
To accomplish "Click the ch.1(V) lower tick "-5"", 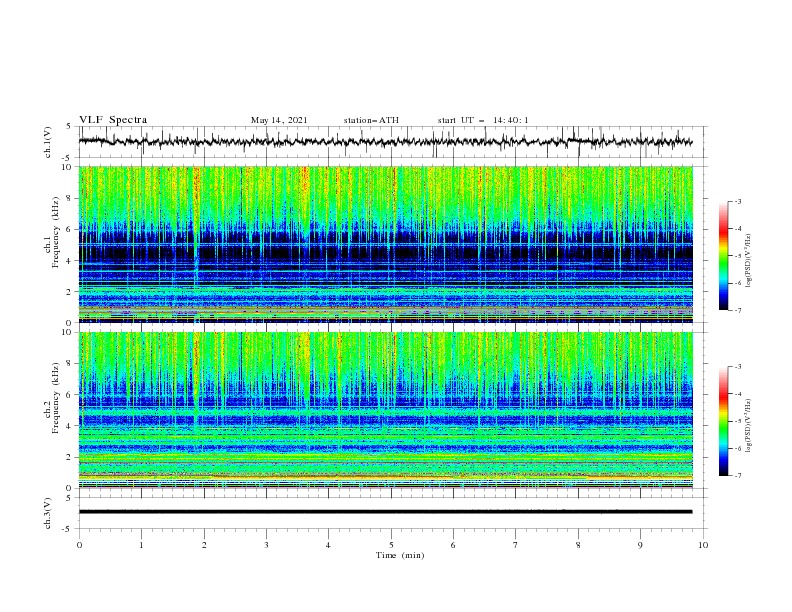I will point(68,158).
